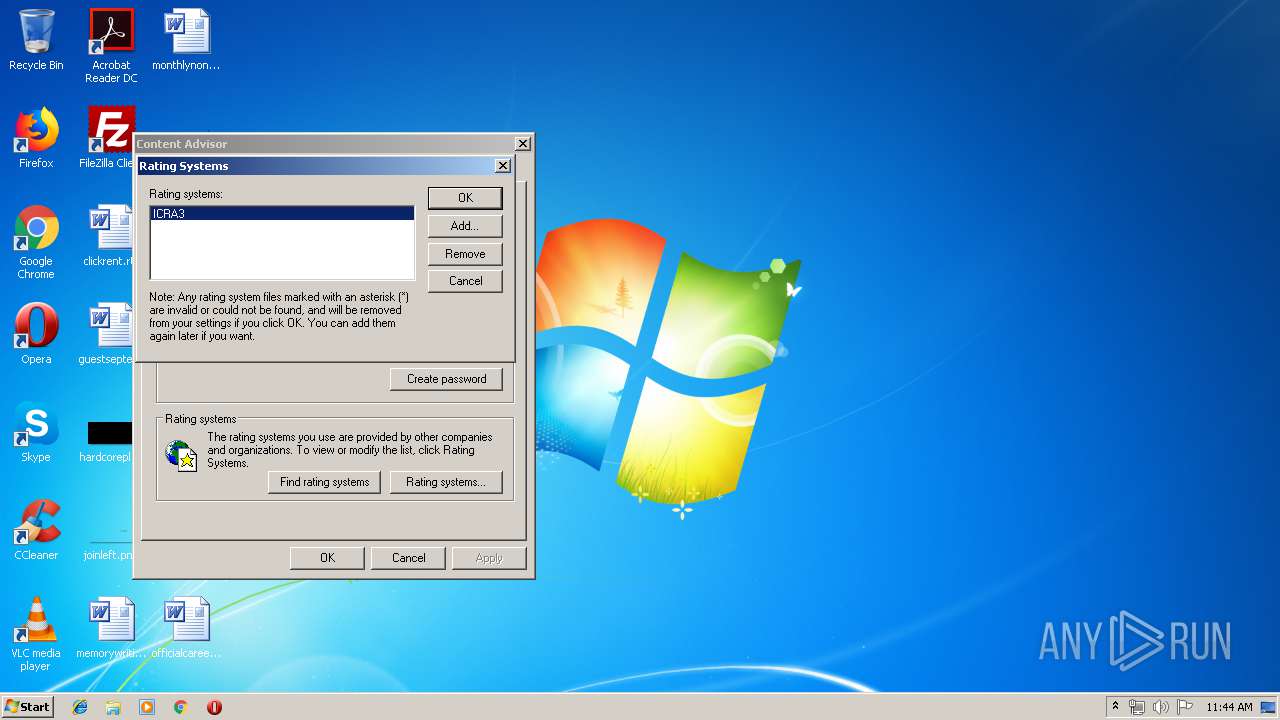1280x720 pixels.
Task: Open the Opera taskbar icon
Action: (214, 707)
